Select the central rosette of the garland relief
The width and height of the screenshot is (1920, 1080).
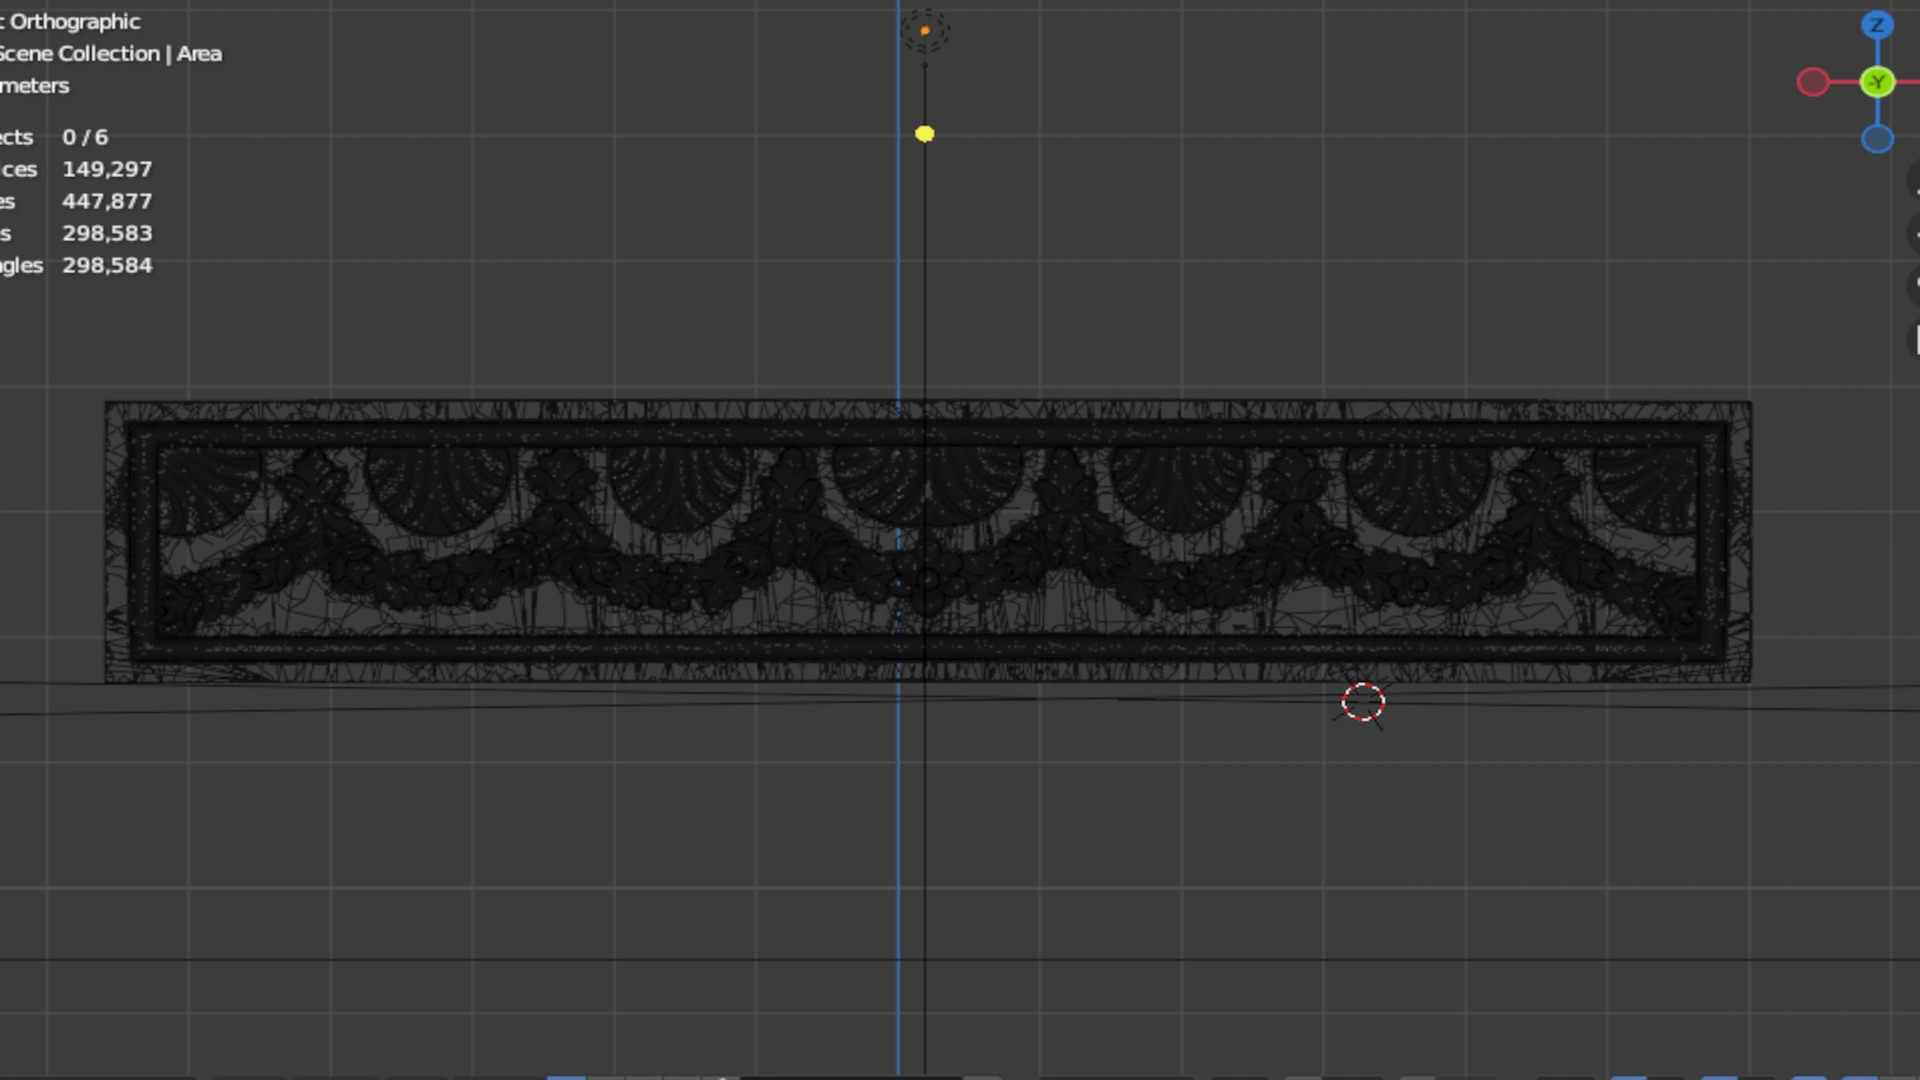click(x=926, y=580)
